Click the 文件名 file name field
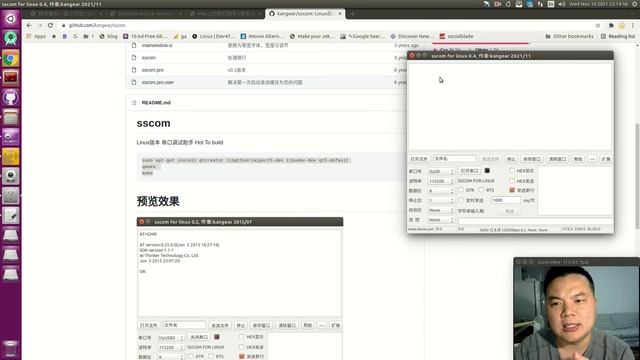 coord(454,158)
